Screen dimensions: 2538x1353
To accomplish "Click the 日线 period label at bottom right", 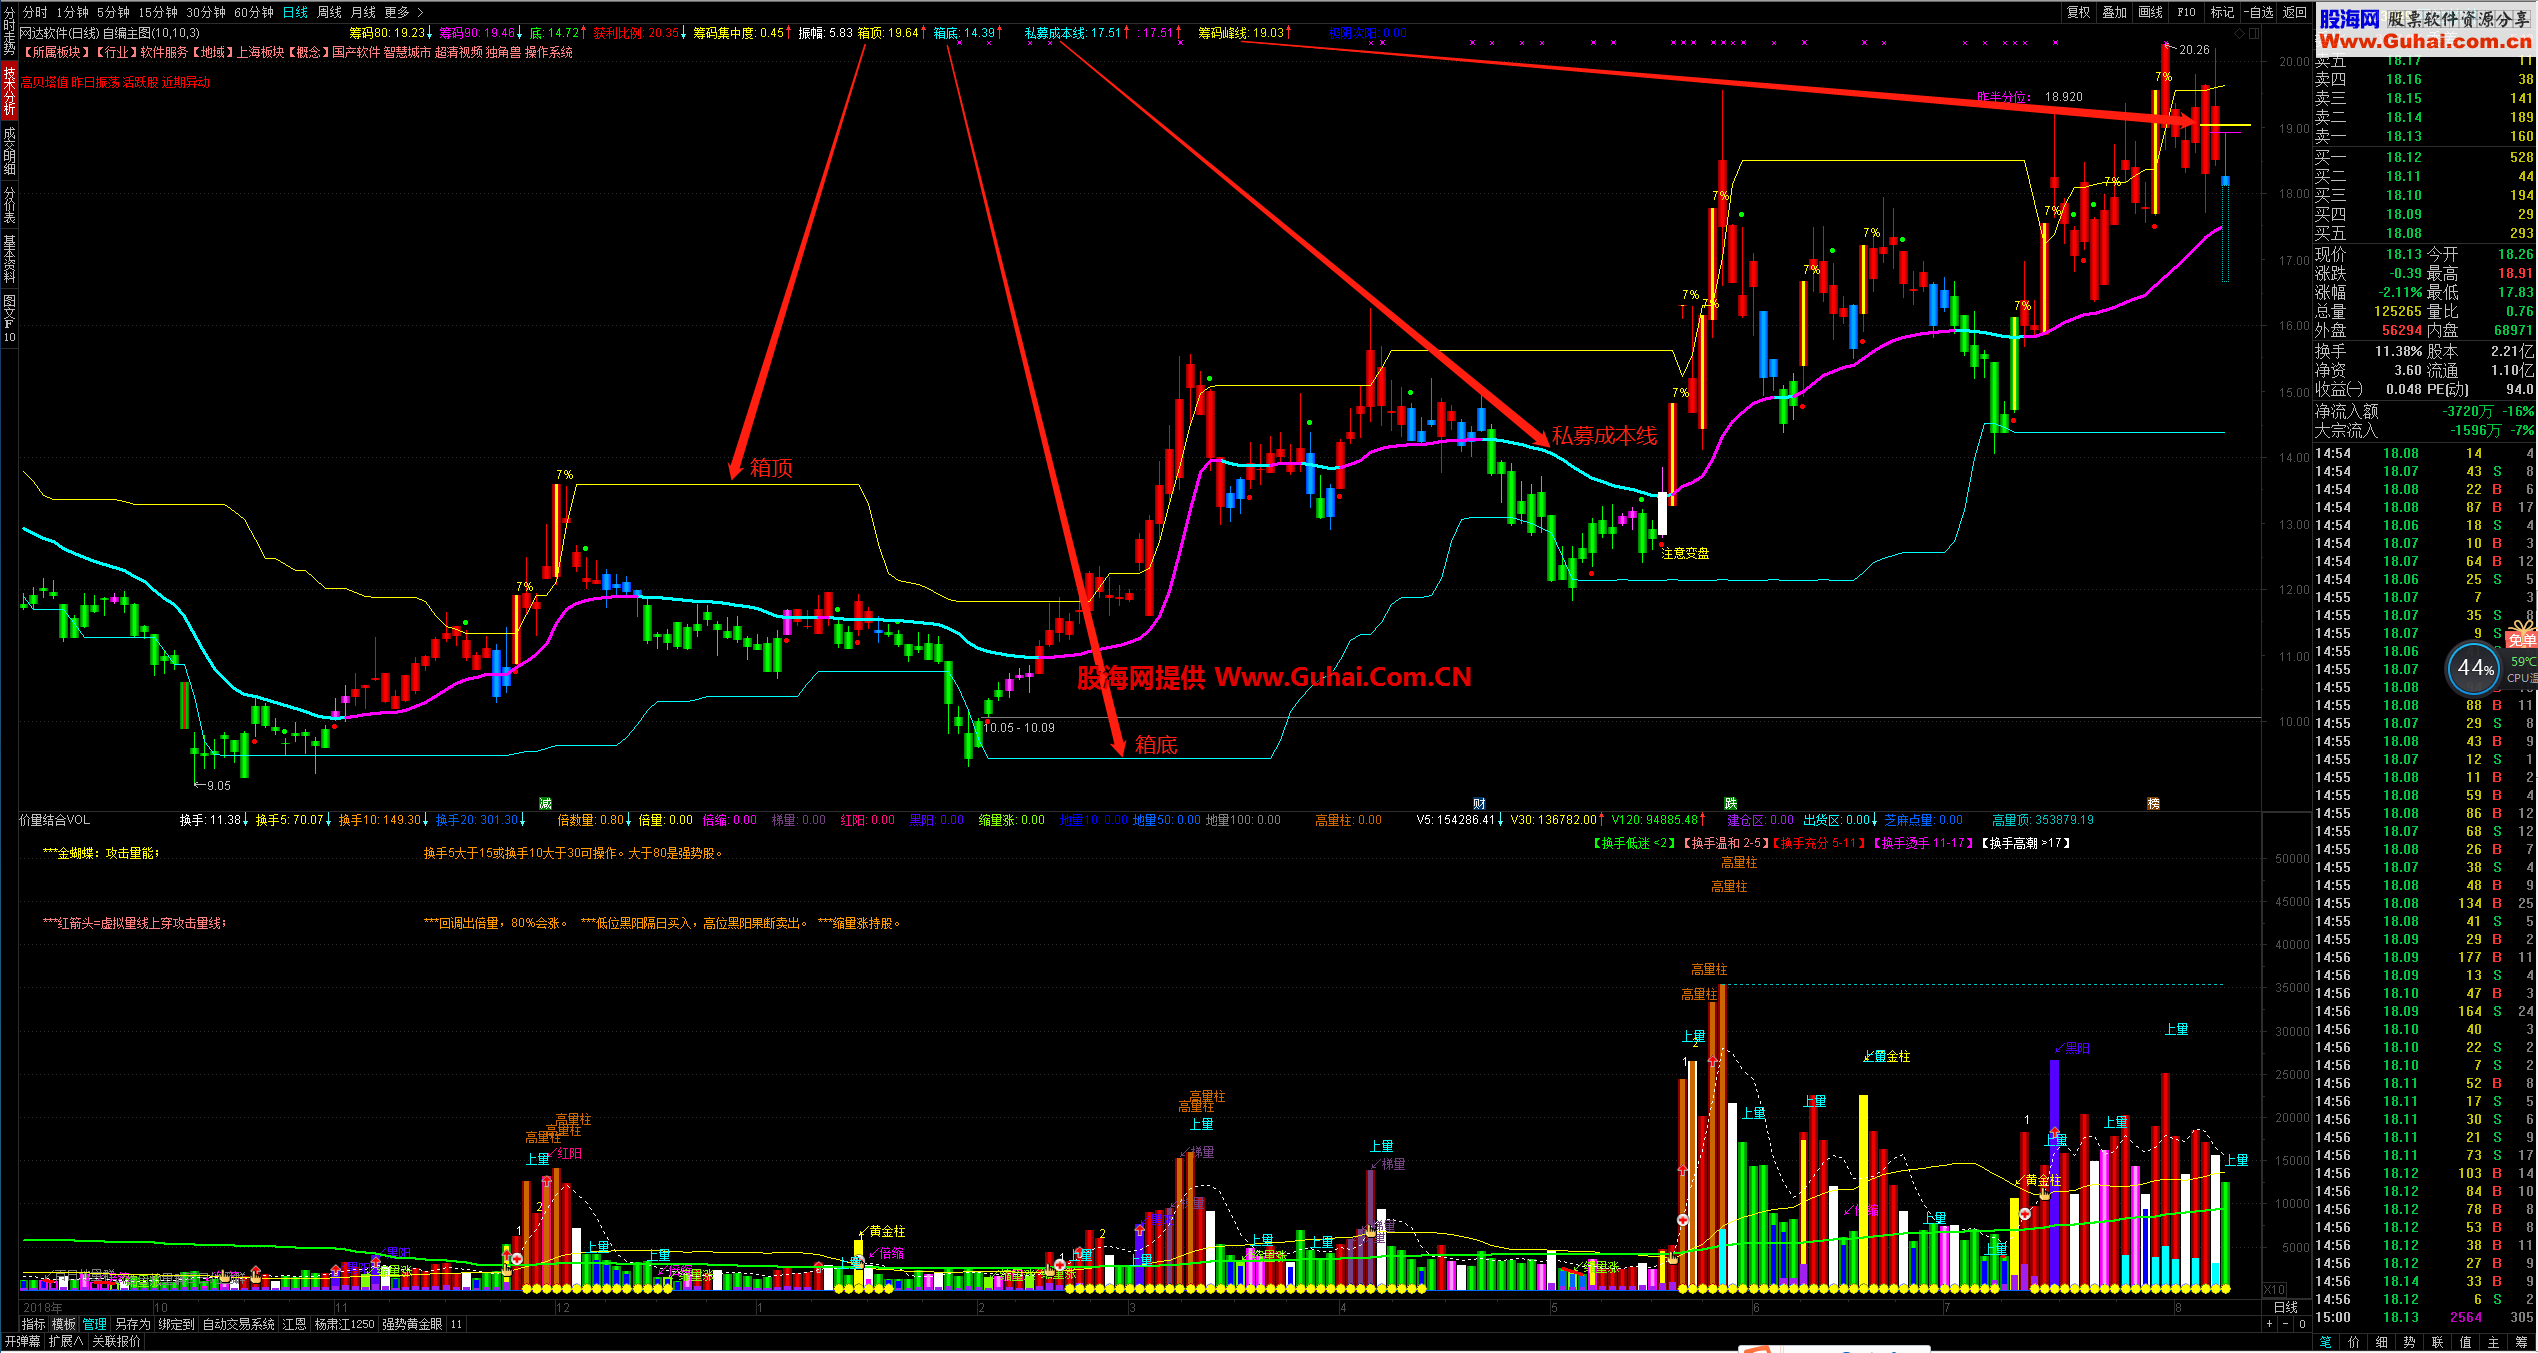I will coord(2285,1307).
